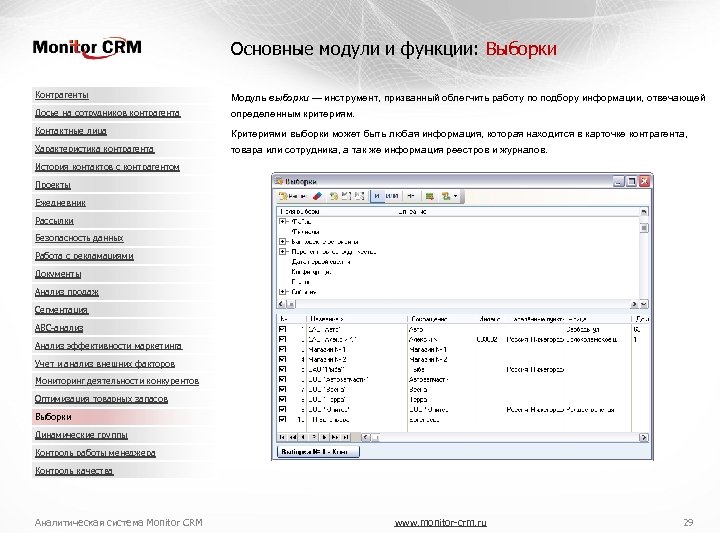Open История контактов с контрагентом link
The height and width of the screenshot is (540, 720).
point(107,167)
